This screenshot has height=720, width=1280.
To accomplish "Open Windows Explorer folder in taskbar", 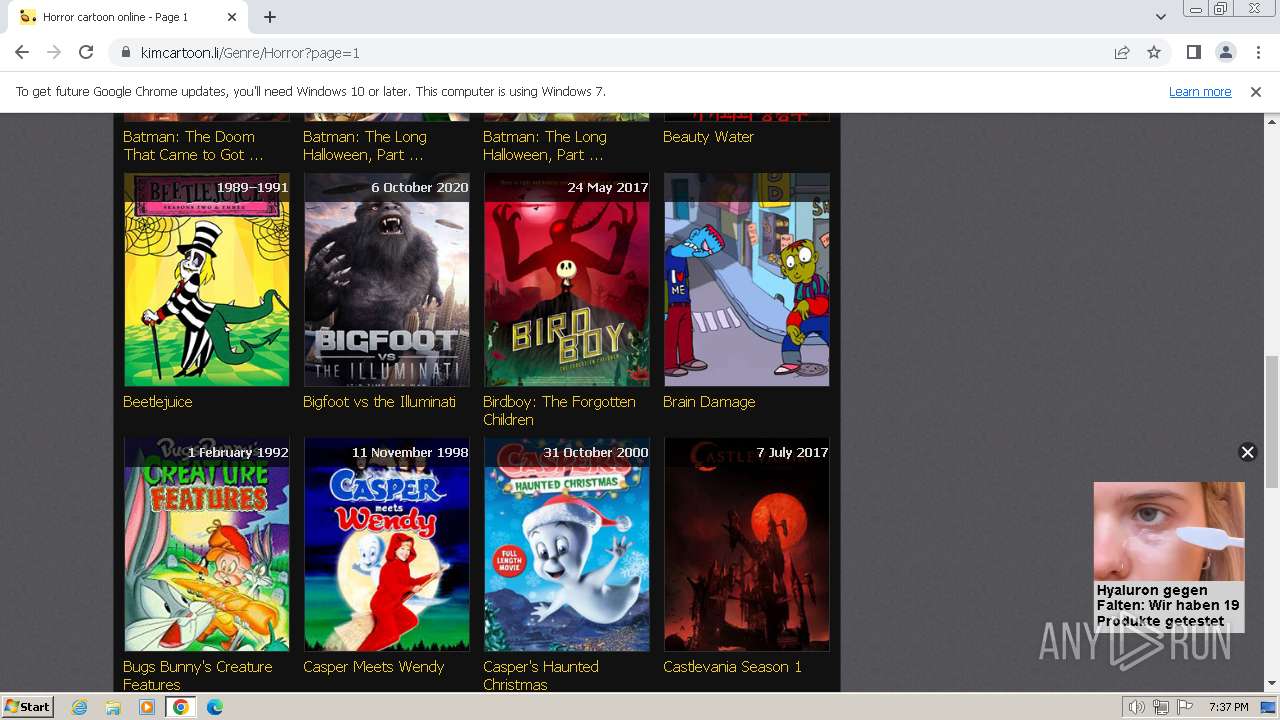I will click(113, 707).
